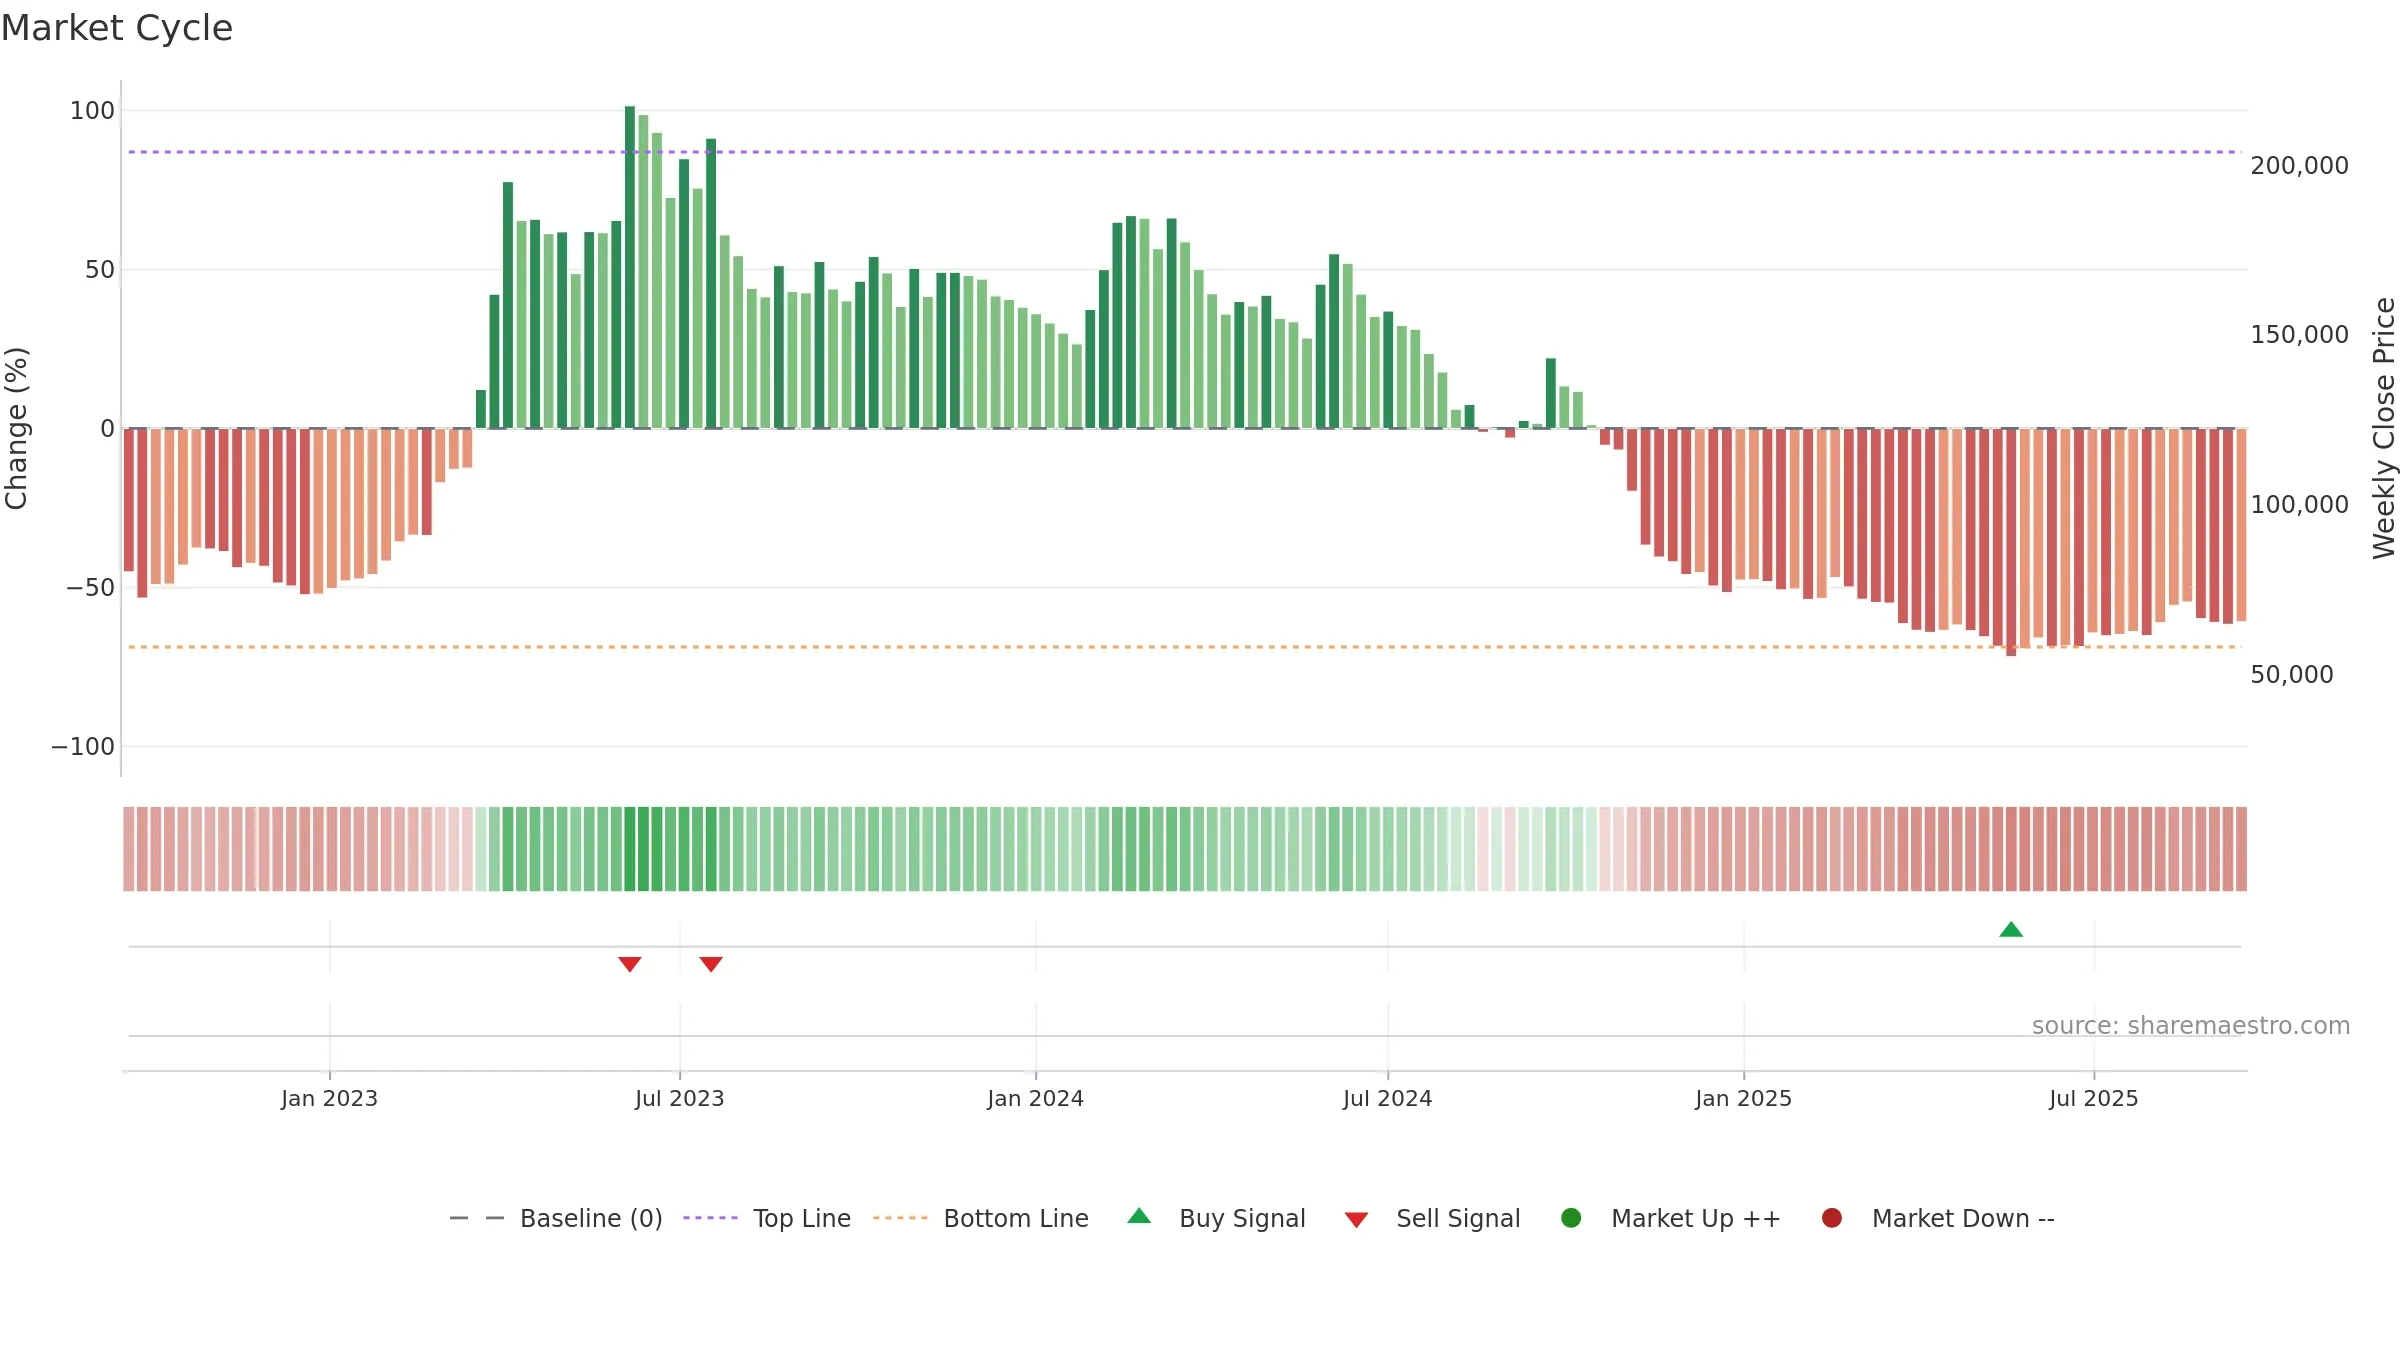Viewport: 2400px width, 1350px height.
Task: Click the Weekly Close Price axis title
Action: tap(2384, 428)
